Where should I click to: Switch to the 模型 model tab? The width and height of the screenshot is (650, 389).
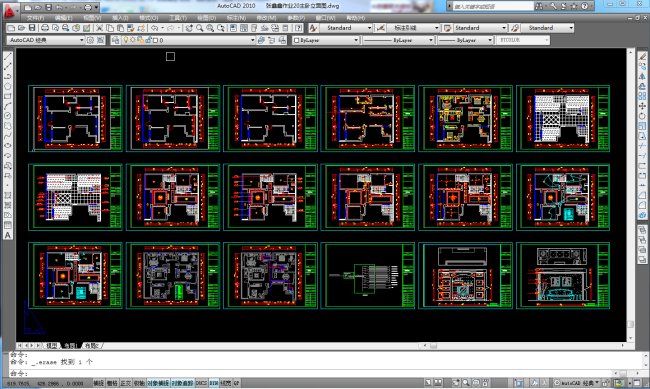(51, 345)
